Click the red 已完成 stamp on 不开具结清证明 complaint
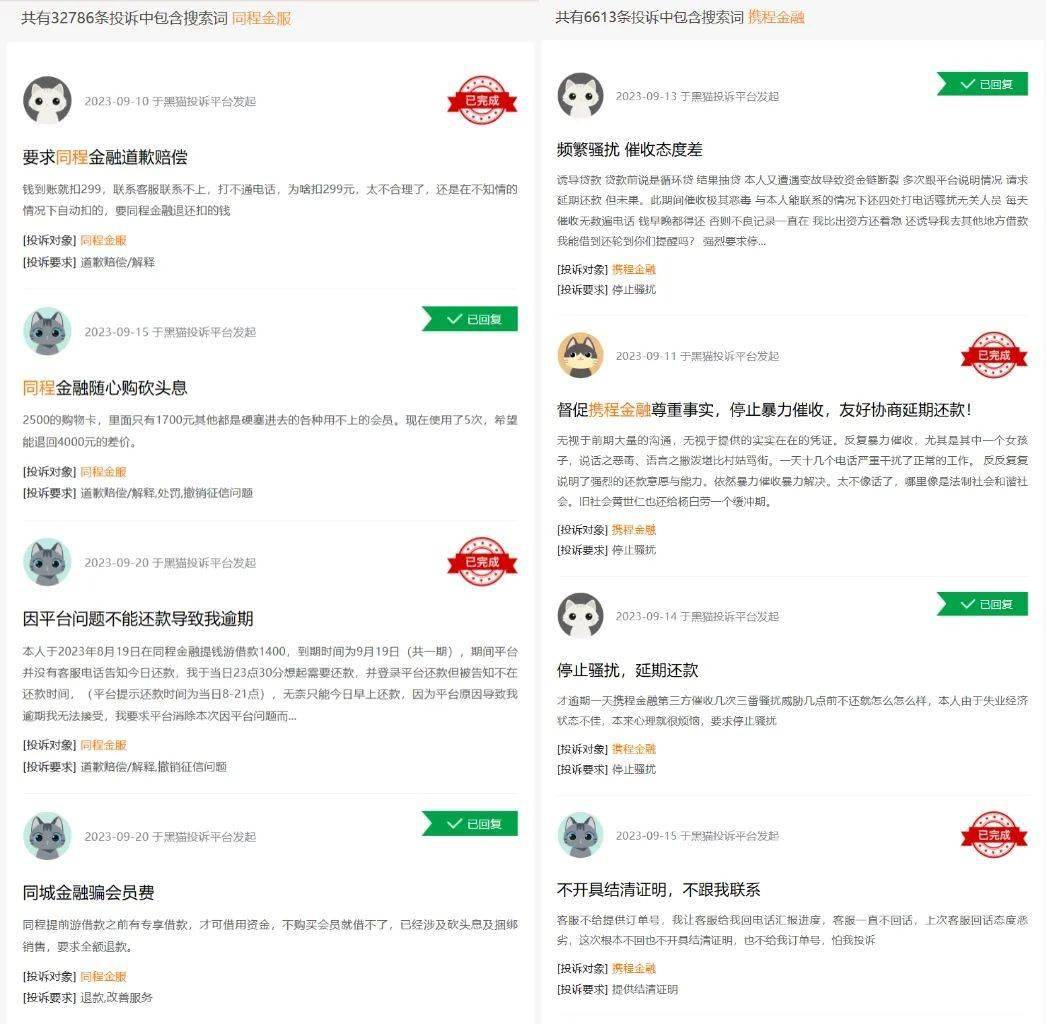This screenshot has height=1024, width=1046. coord(993,835)
